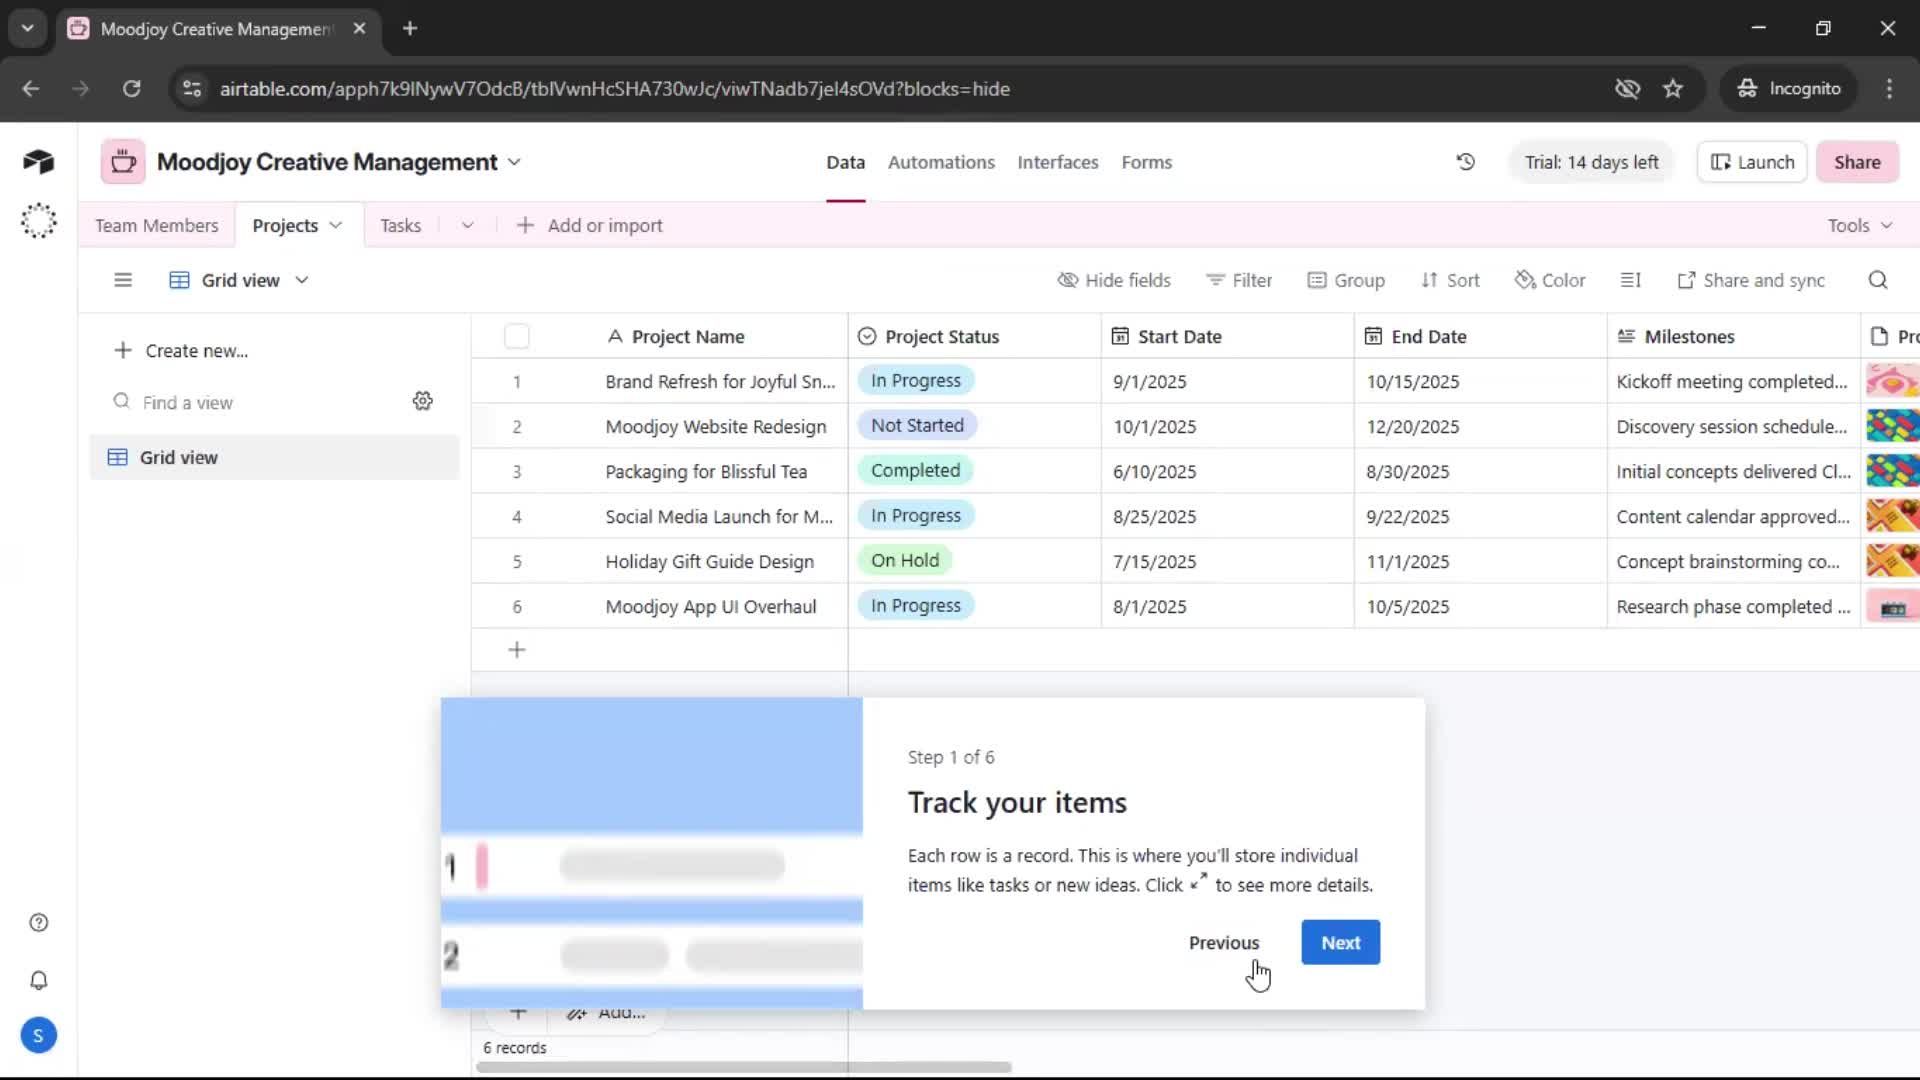
Task: Close the Moodjoy browser tab
Action: (359, 29)
